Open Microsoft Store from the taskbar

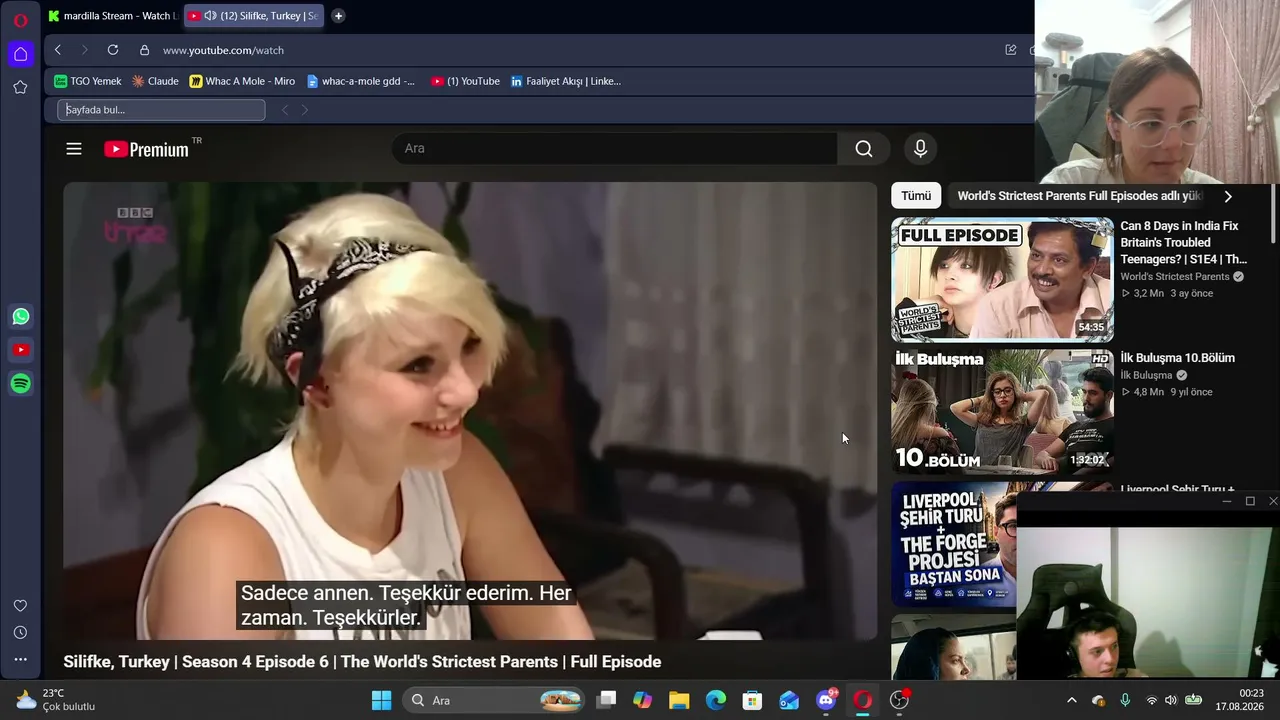(752, 700)
